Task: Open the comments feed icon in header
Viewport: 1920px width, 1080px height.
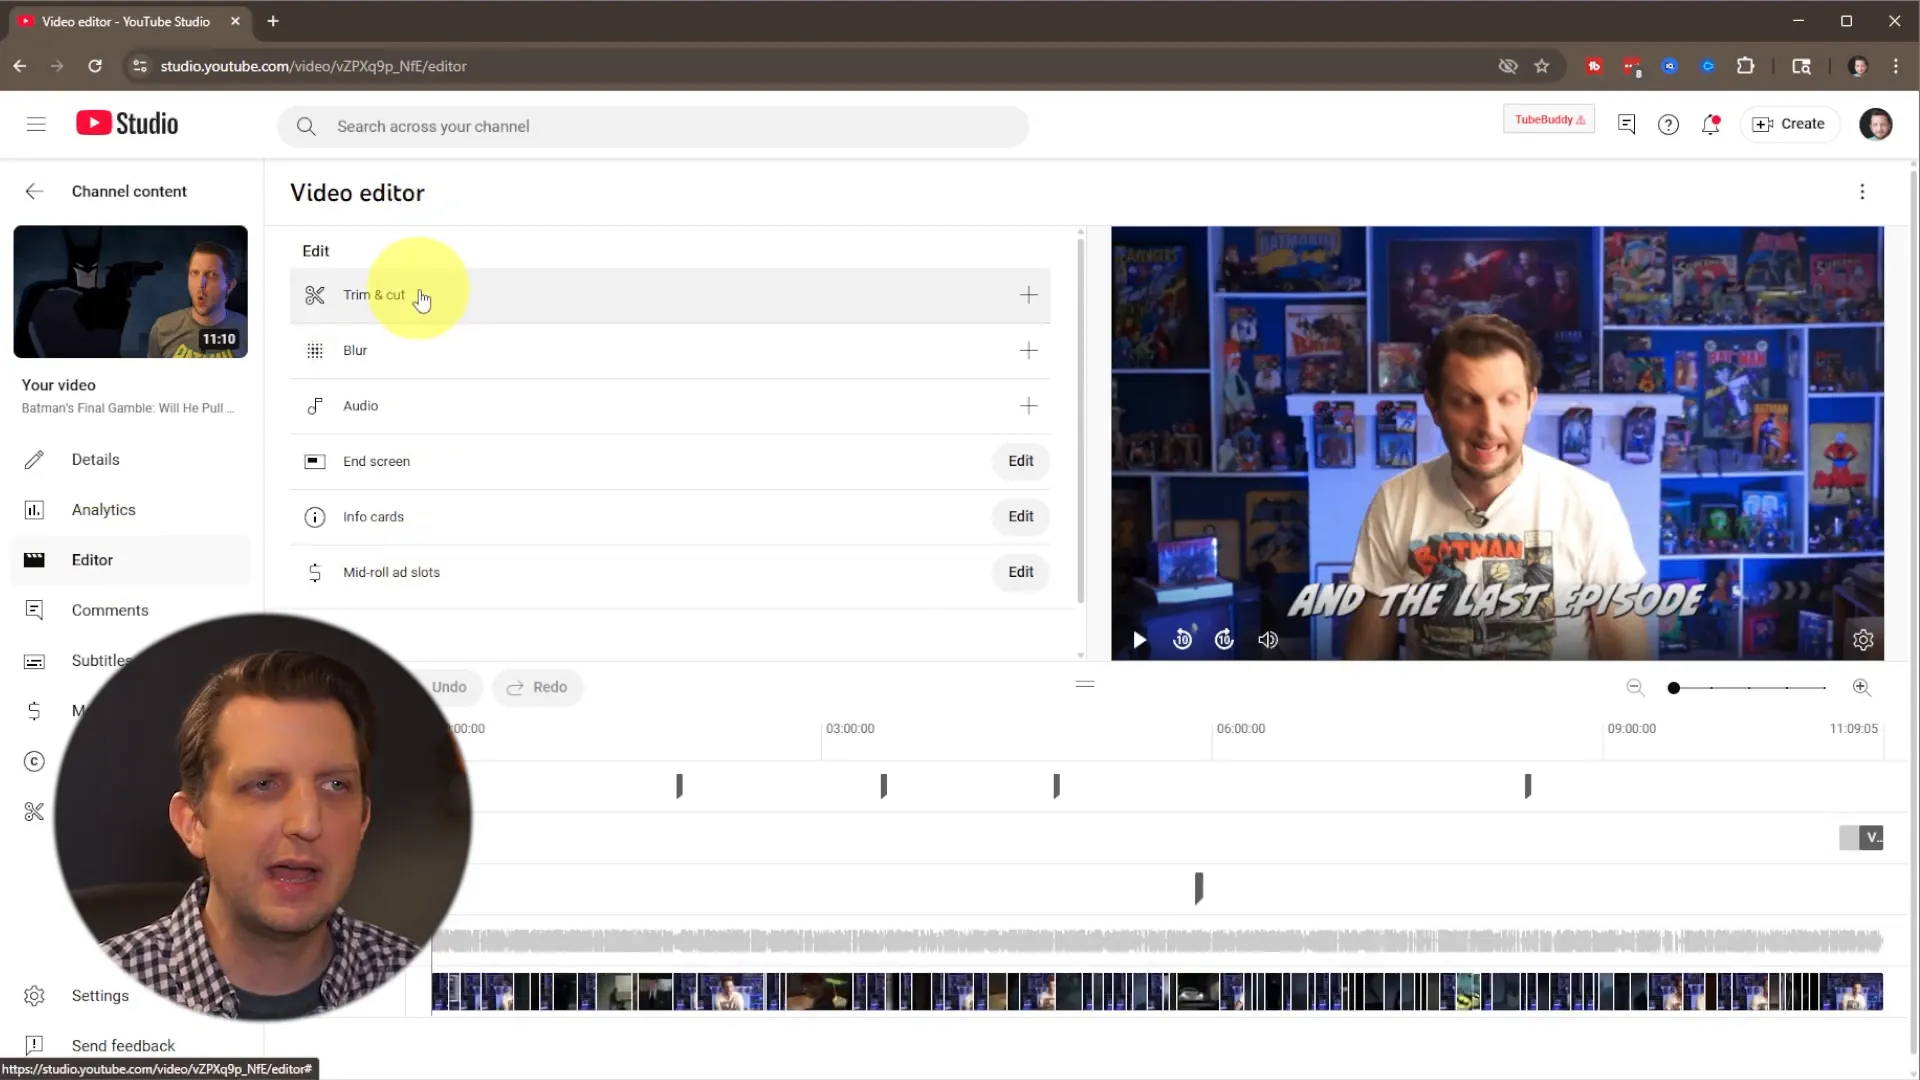Action: tap(1626, 124)
